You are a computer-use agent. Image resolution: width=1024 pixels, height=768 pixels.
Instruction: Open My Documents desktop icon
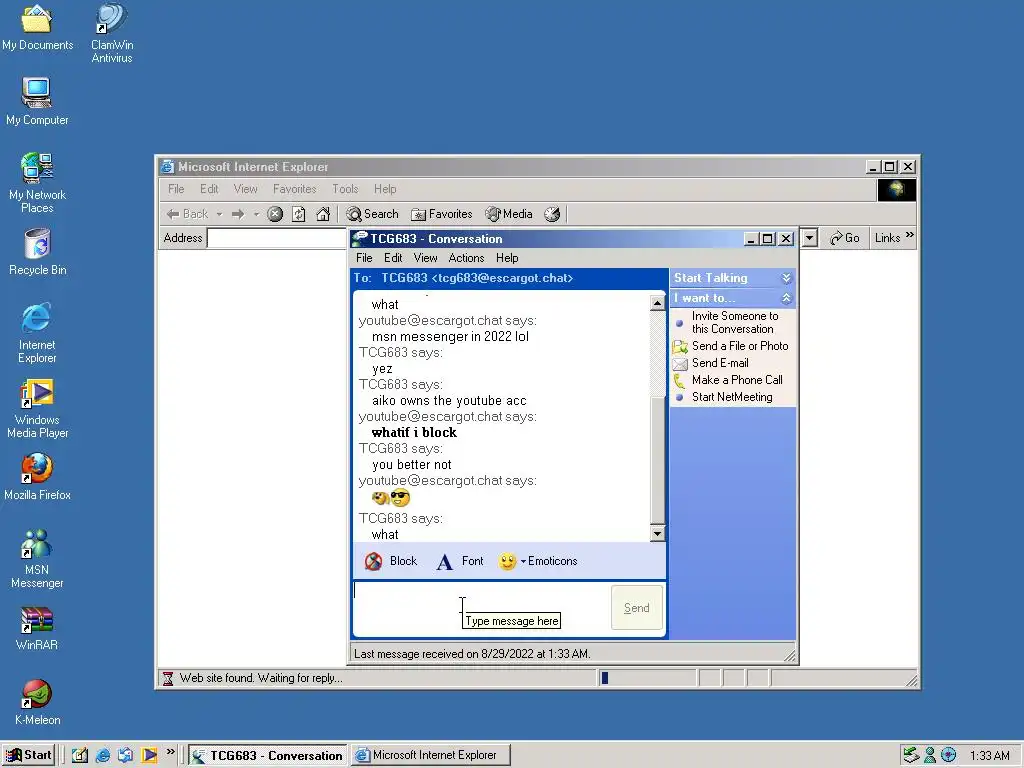37,27
